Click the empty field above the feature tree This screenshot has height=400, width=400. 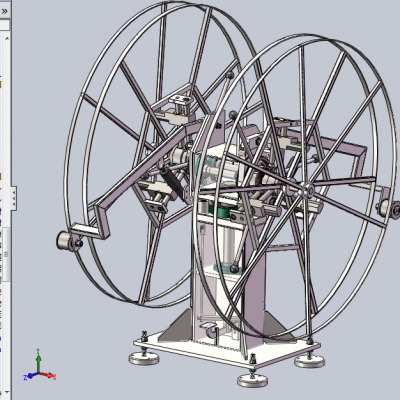pos(5,25)
